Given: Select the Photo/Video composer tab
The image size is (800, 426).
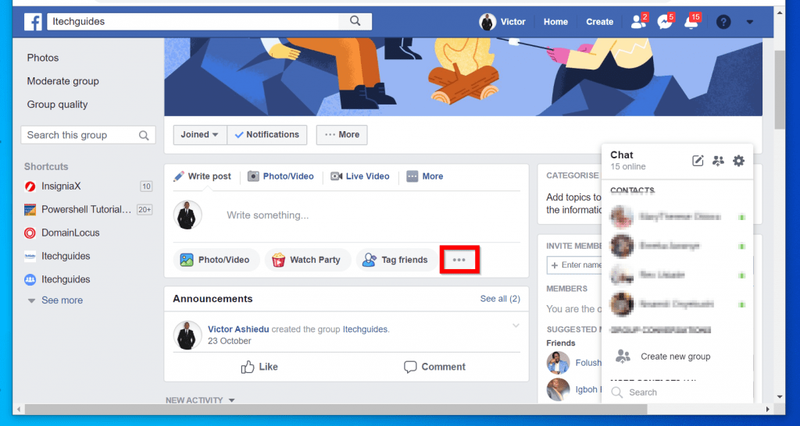Looking at the screenshot, I should (x=281, y=177).
